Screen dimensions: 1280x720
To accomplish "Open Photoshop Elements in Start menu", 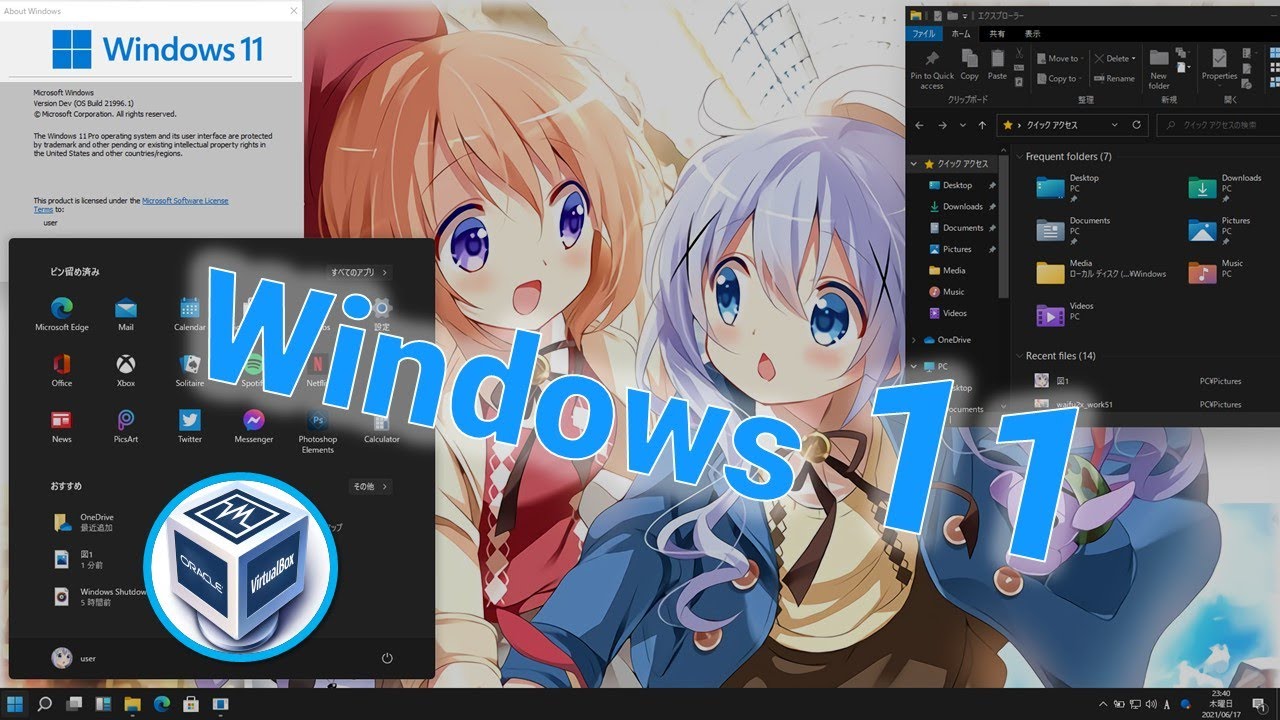I will 317,431.
